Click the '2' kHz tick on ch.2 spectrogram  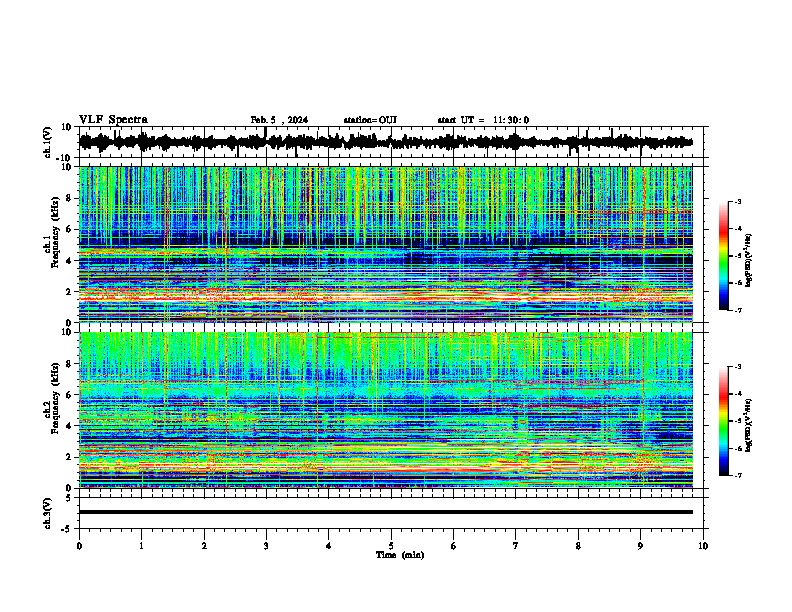70,457
